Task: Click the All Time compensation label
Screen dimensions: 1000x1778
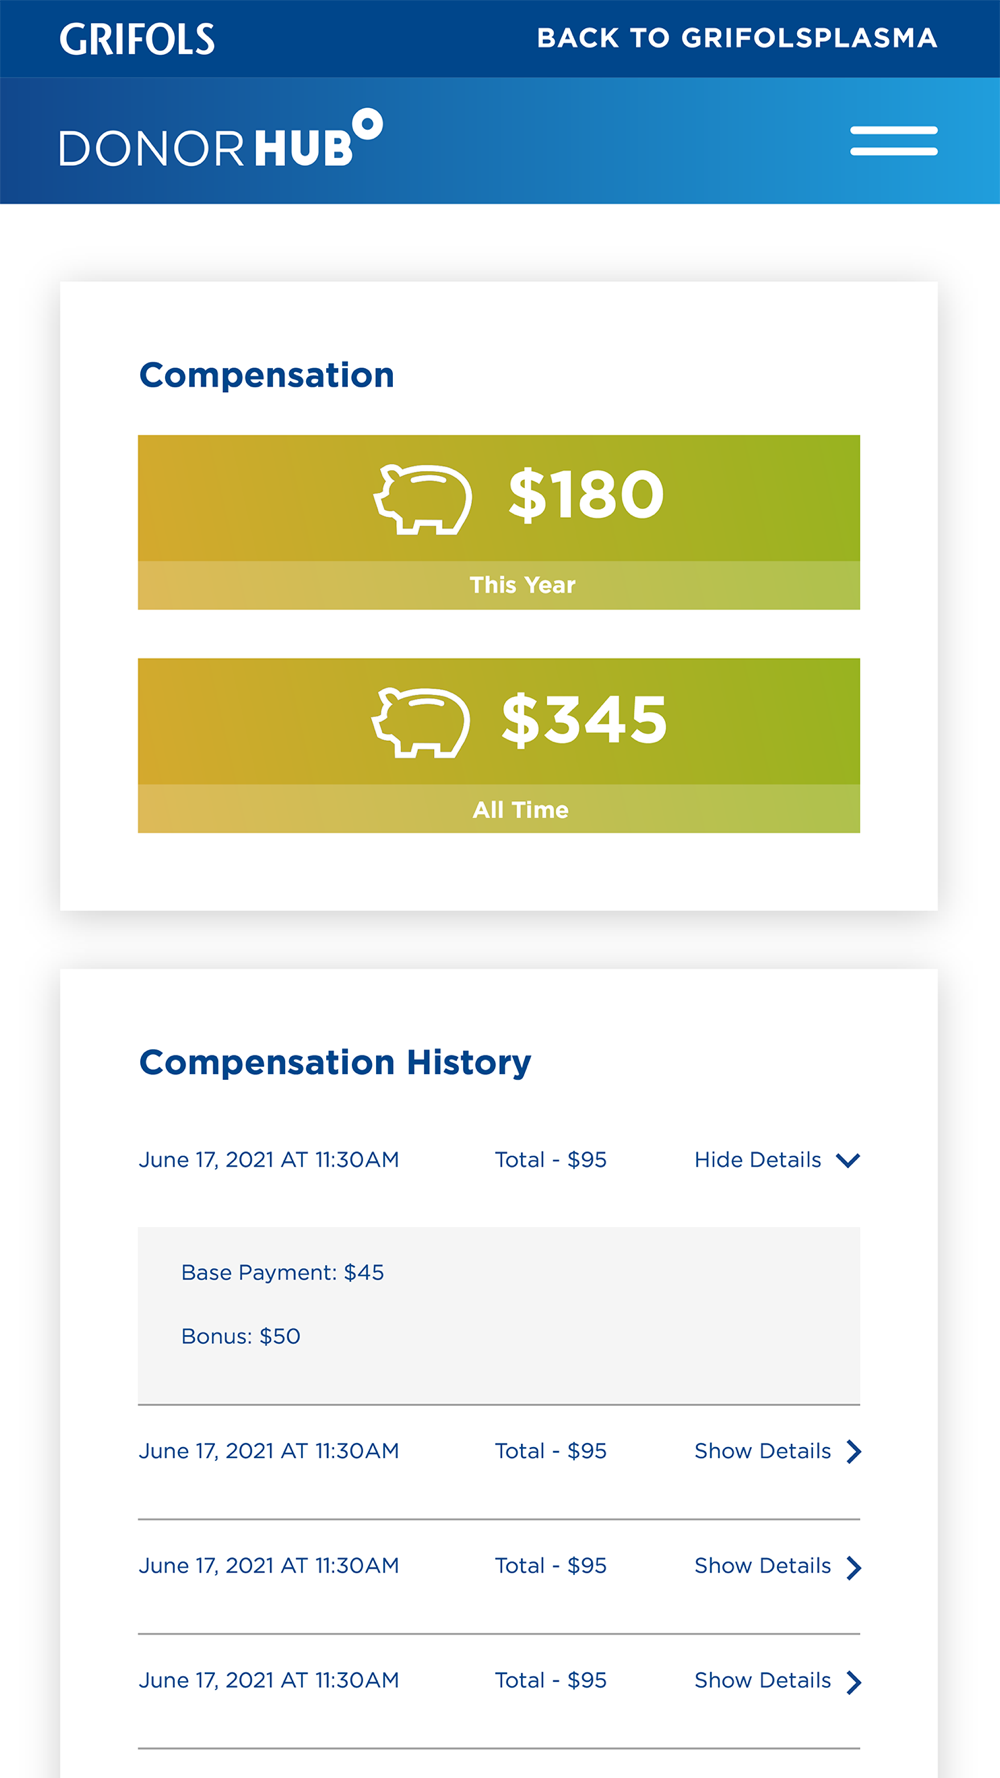Action: (x=520, y=810)
